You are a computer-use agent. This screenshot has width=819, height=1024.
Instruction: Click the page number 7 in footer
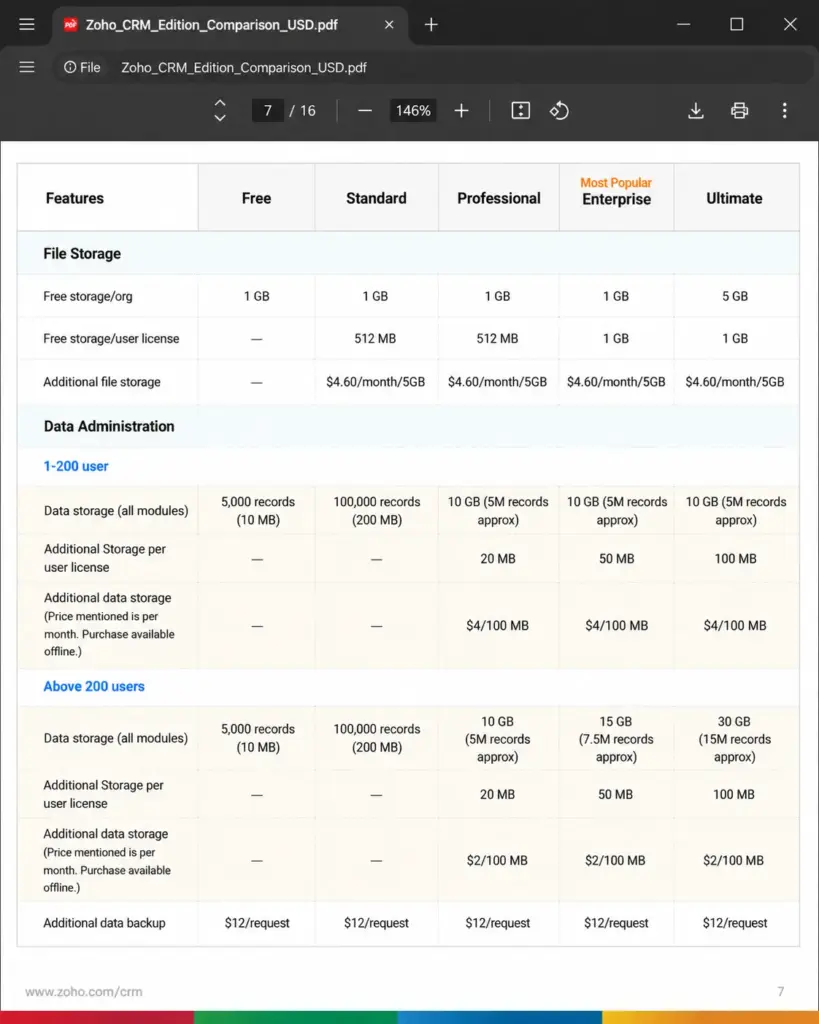tap(780, 992)
